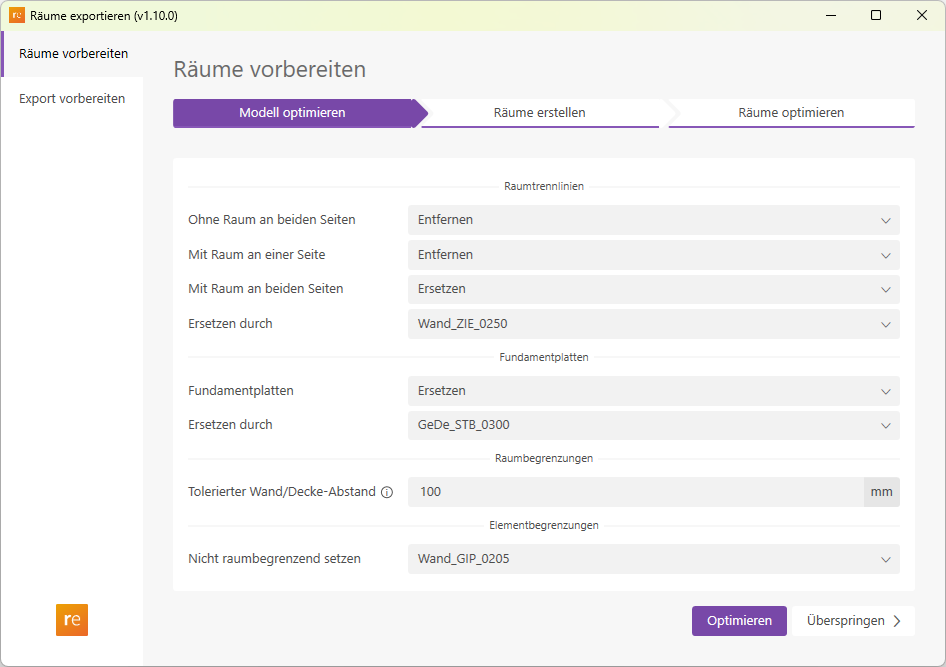Click the "mm" unit label
946x667 pixels.
pyautogui.click(x=881, y=491)
